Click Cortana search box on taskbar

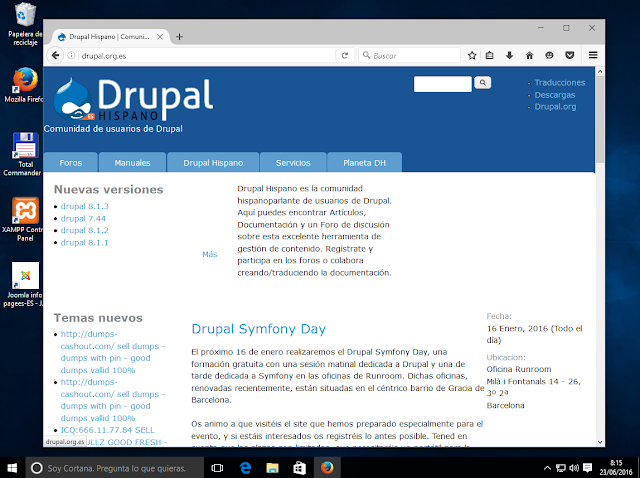(114, 468)
